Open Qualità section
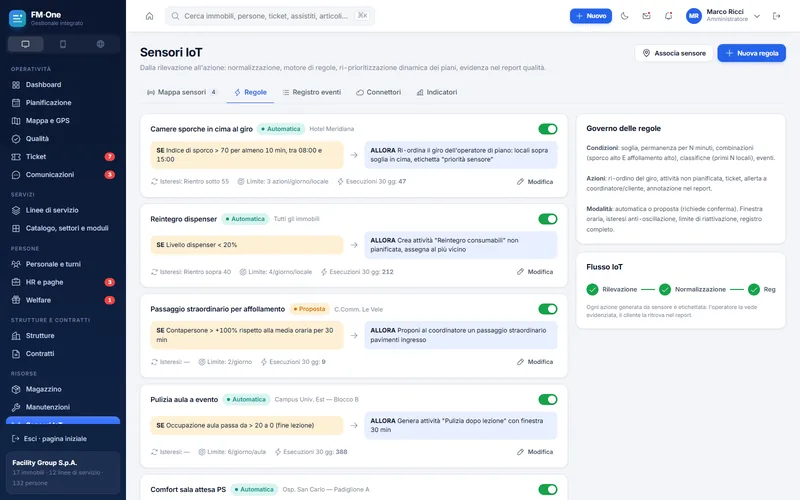800x500 pixels. pos(63,139)
